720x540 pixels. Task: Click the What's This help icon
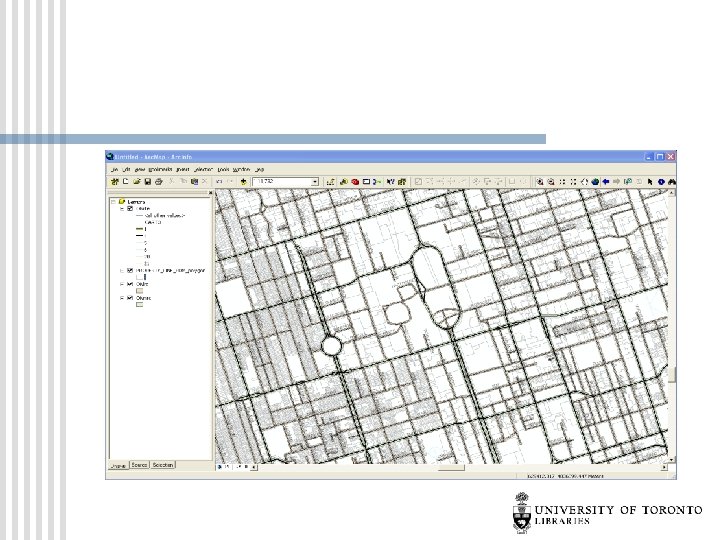tap(391, 182)
